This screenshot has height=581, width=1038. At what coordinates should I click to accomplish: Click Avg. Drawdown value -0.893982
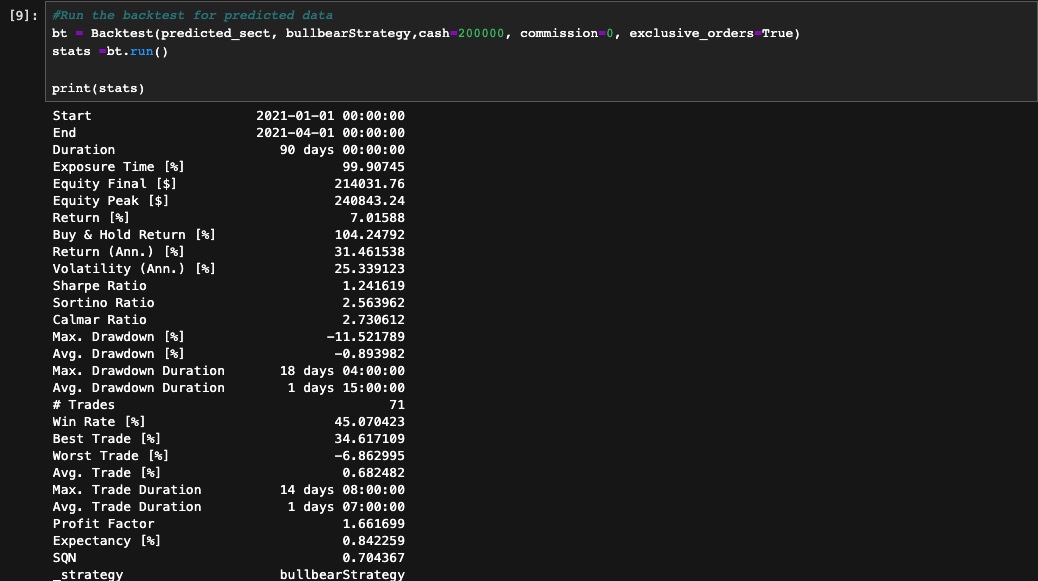click(x=369, y=354)
